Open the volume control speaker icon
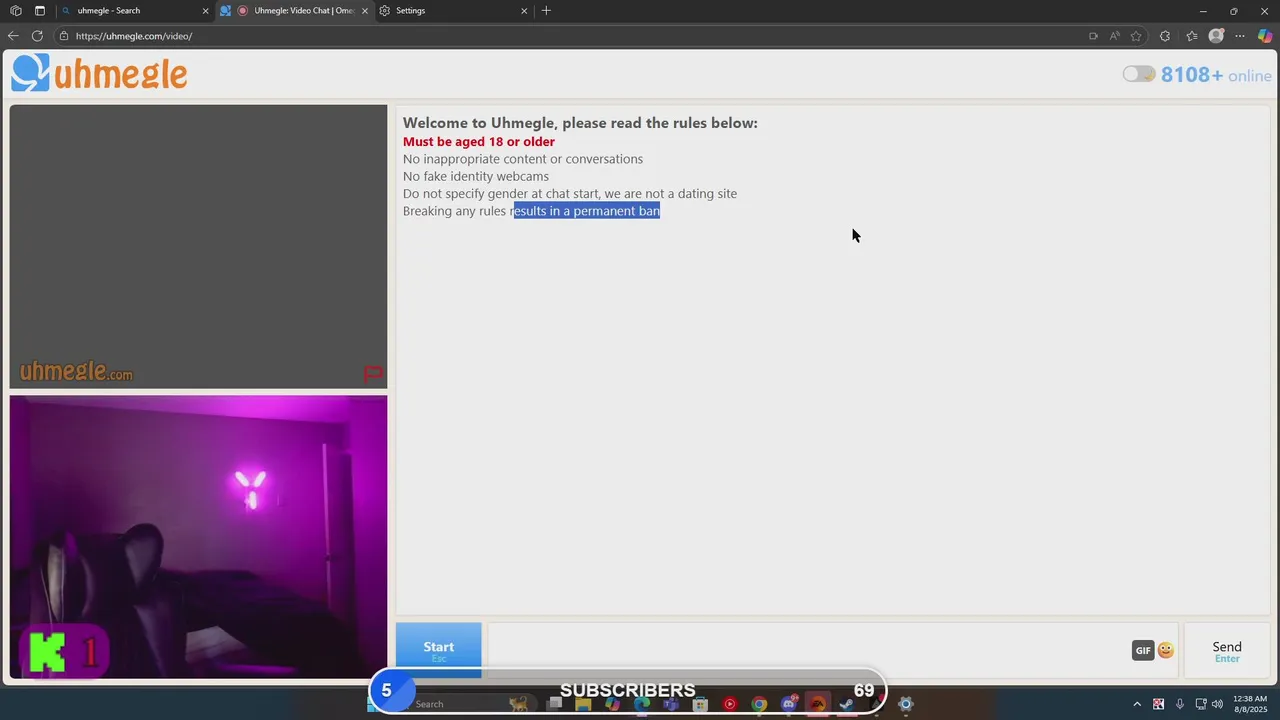This screenshot has width=1280, height=720. [1217, 704]
